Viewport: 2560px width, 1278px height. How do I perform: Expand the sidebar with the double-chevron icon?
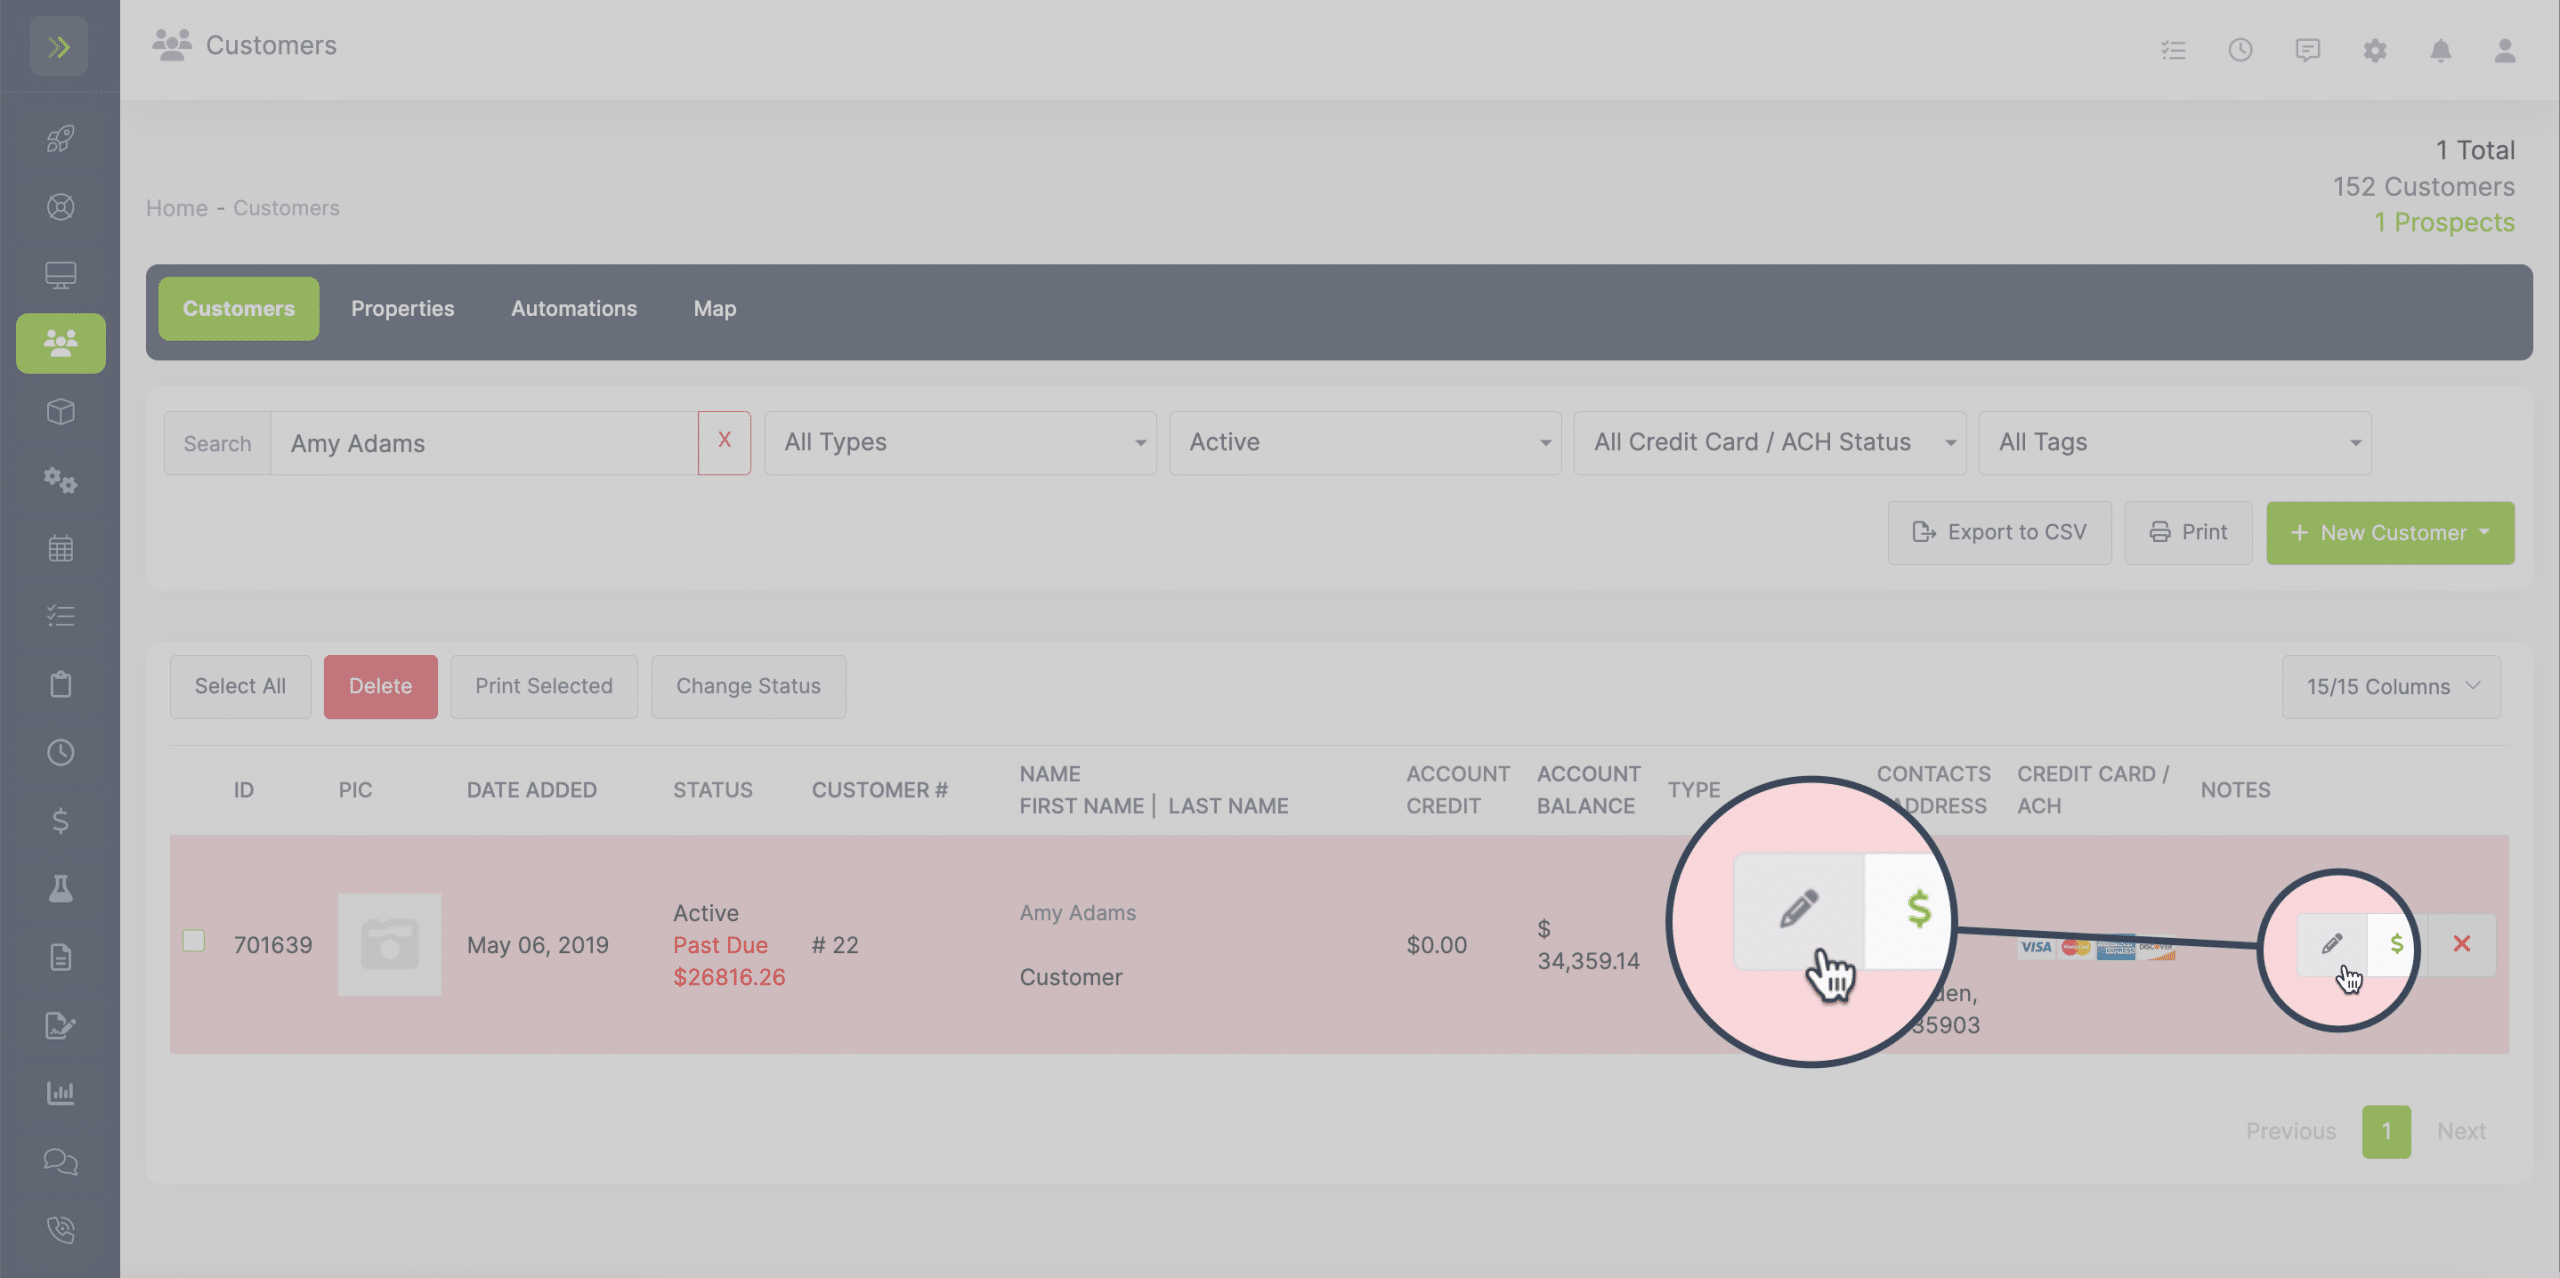pyautogui.click(x=59, y=46)
